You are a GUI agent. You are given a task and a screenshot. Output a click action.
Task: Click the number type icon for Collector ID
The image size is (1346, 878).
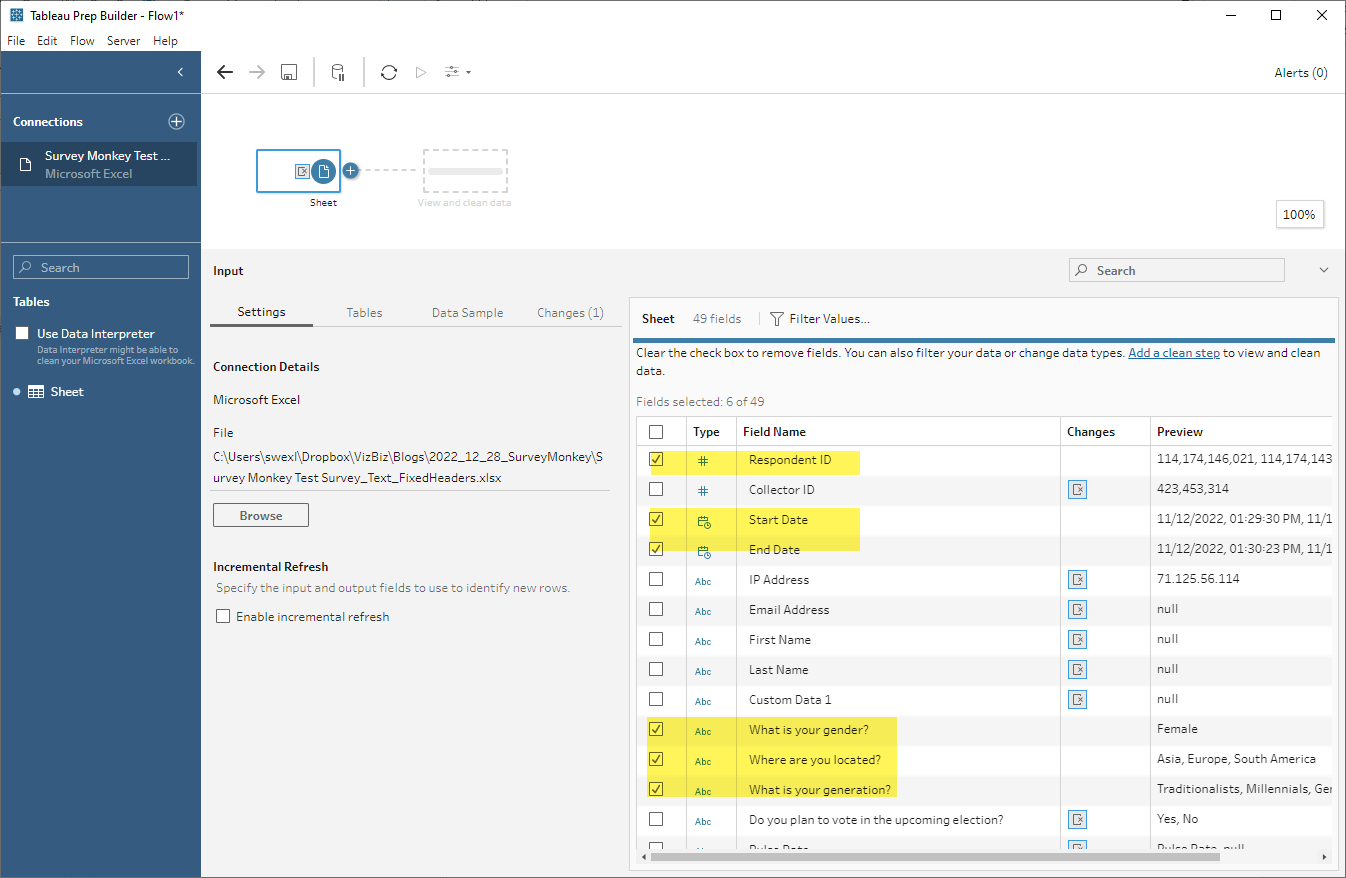(x=703, y=491)
